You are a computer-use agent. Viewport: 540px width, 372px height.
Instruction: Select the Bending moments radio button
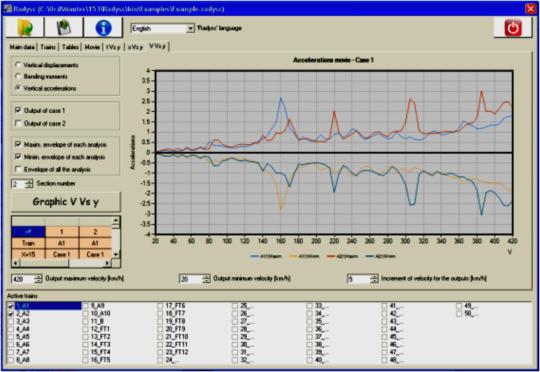click(18, 76)
